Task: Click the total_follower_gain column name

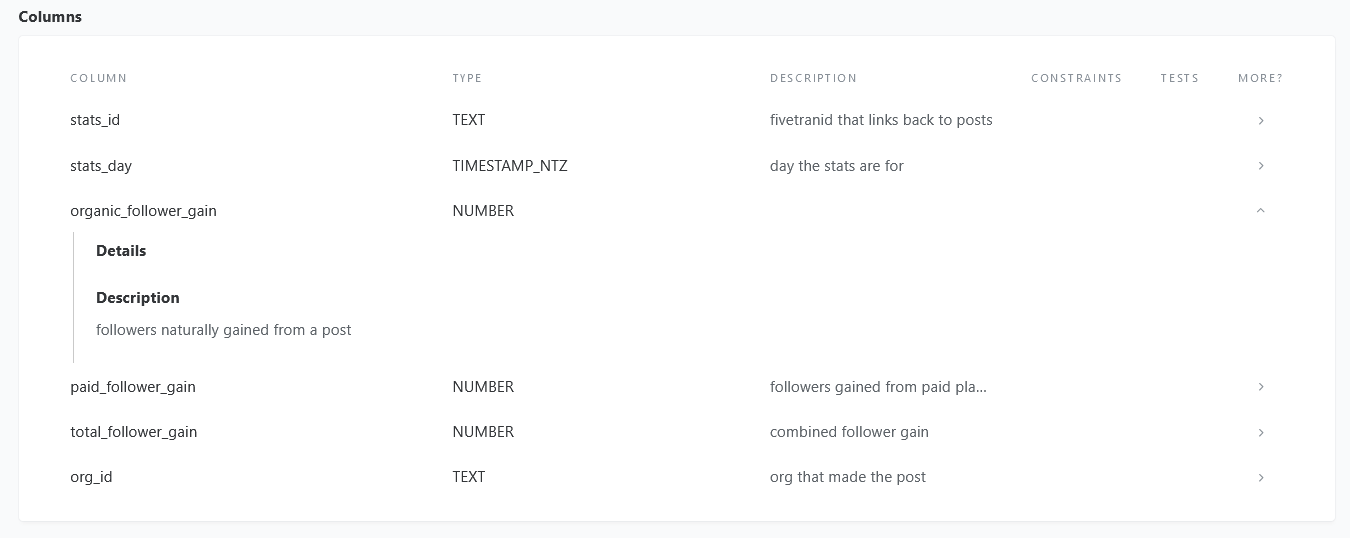Action: tap(134, 432)
